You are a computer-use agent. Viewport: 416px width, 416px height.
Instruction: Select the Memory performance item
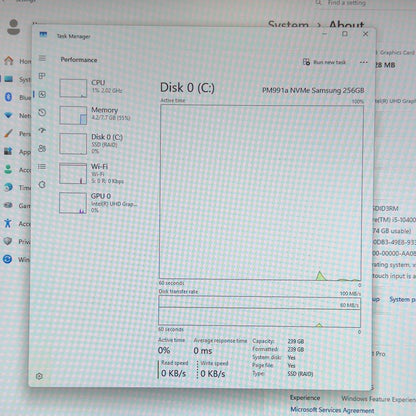(99, 115)
